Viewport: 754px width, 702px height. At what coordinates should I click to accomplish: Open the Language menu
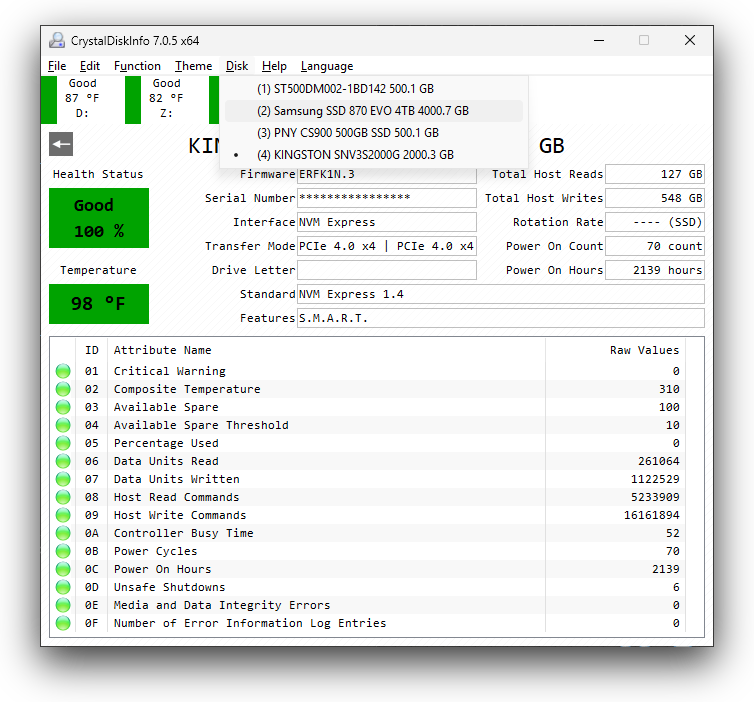point(327,66)
